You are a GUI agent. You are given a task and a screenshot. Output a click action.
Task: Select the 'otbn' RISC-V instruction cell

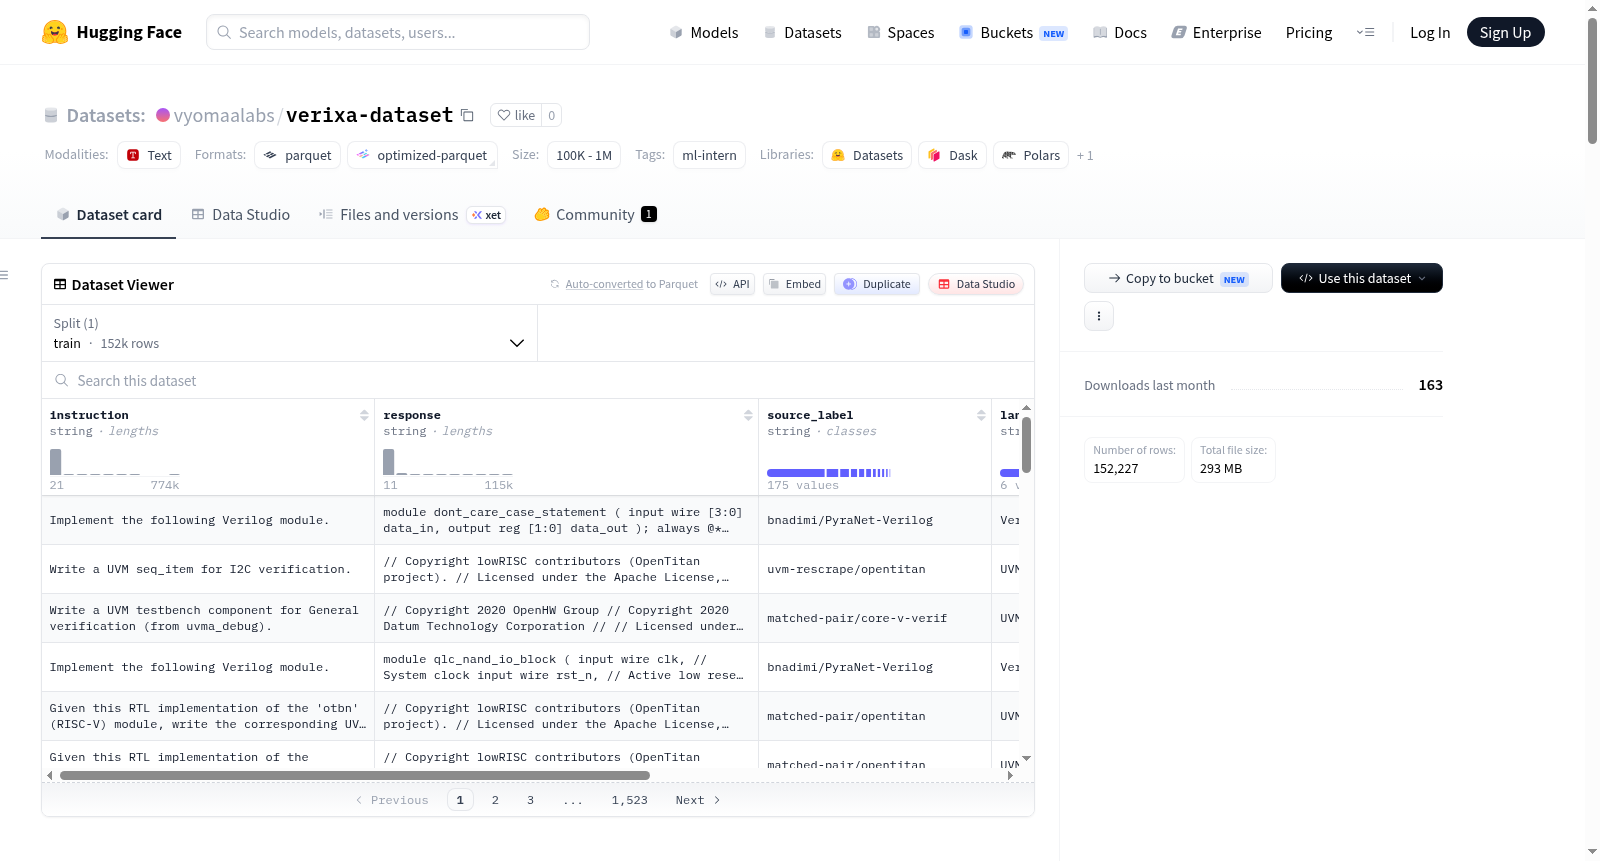point(208,716)
